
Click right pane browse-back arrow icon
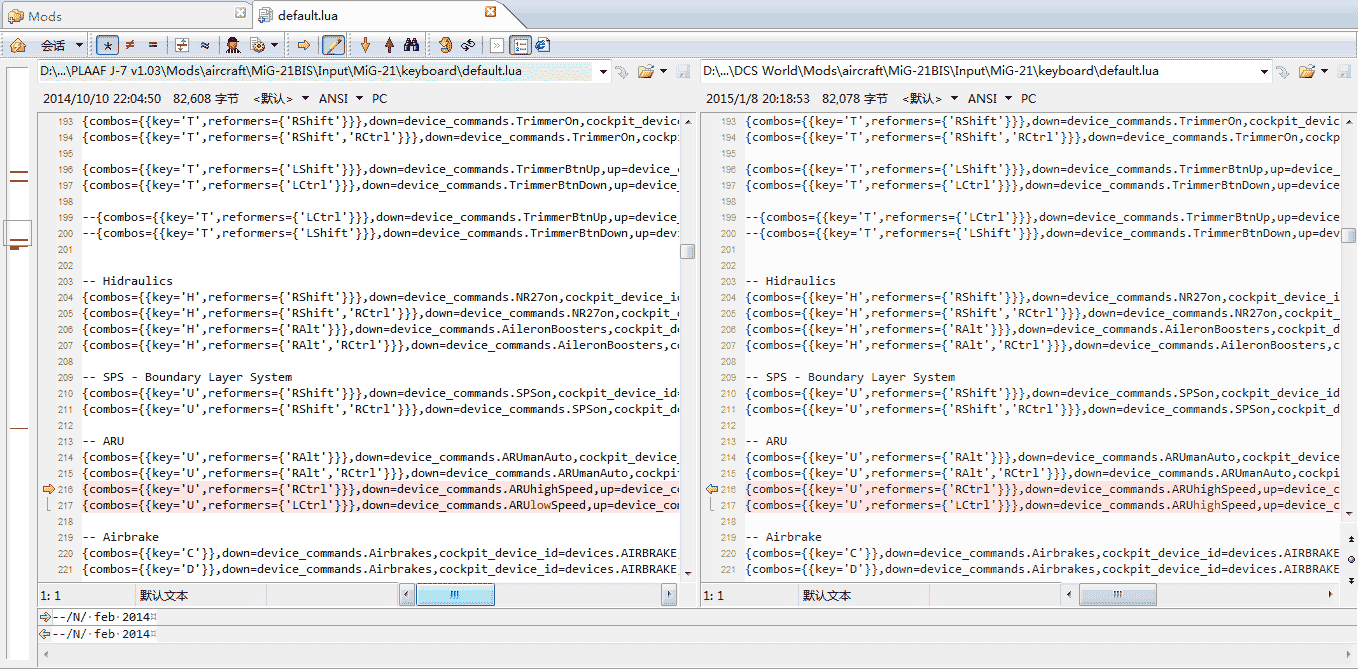[1282, 71]
